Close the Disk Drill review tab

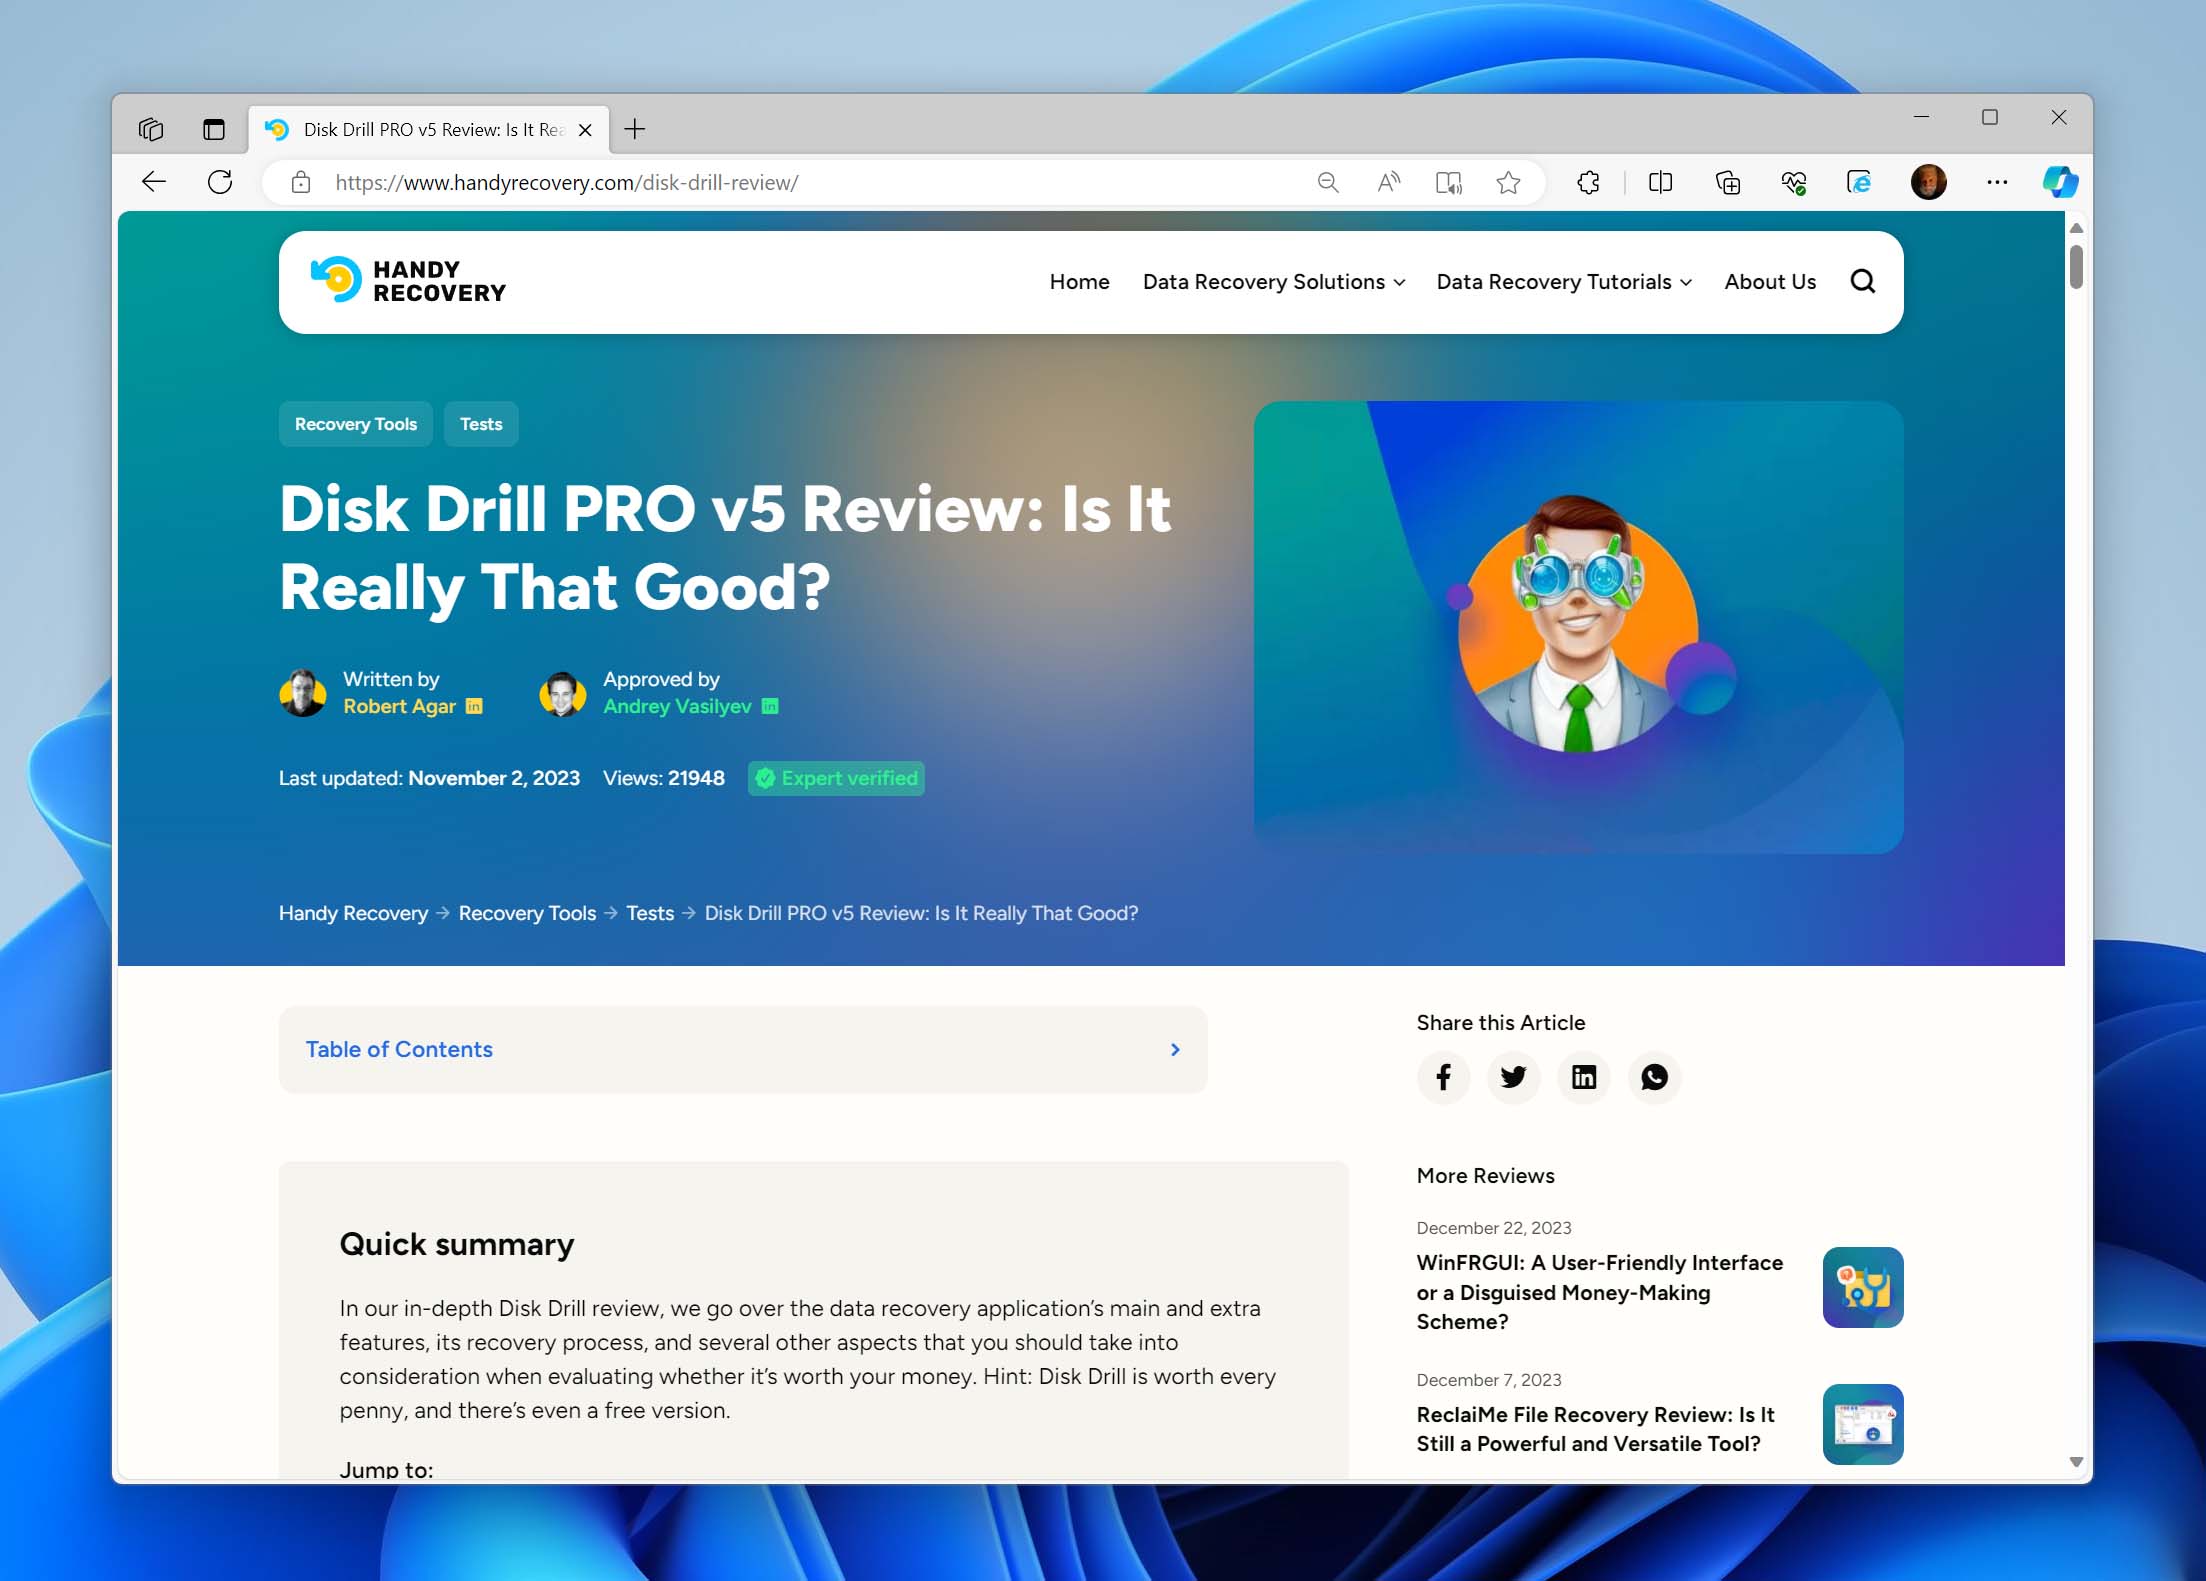tap(586, 130)
